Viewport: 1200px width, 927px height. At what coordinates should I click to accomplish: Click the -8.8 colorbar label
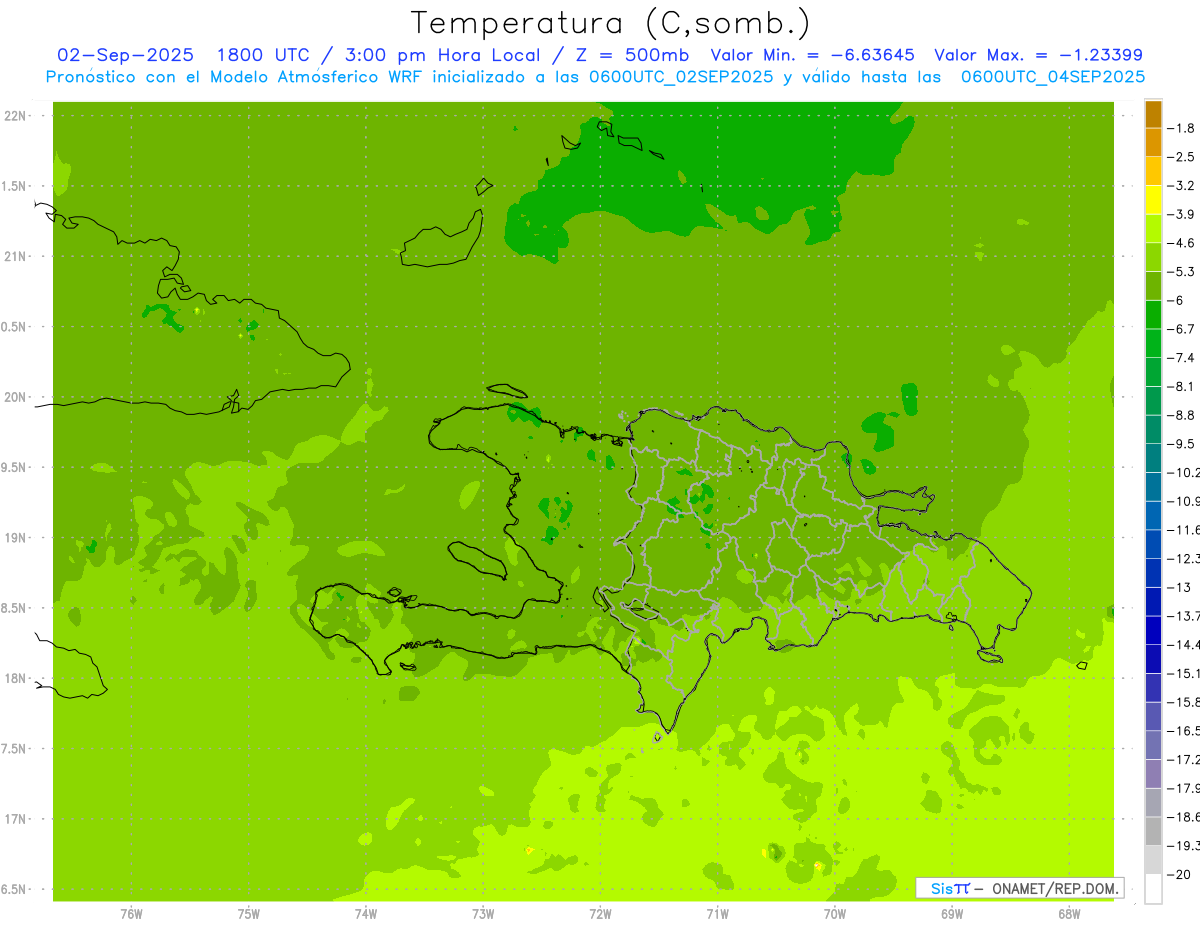coord(1181,415)
